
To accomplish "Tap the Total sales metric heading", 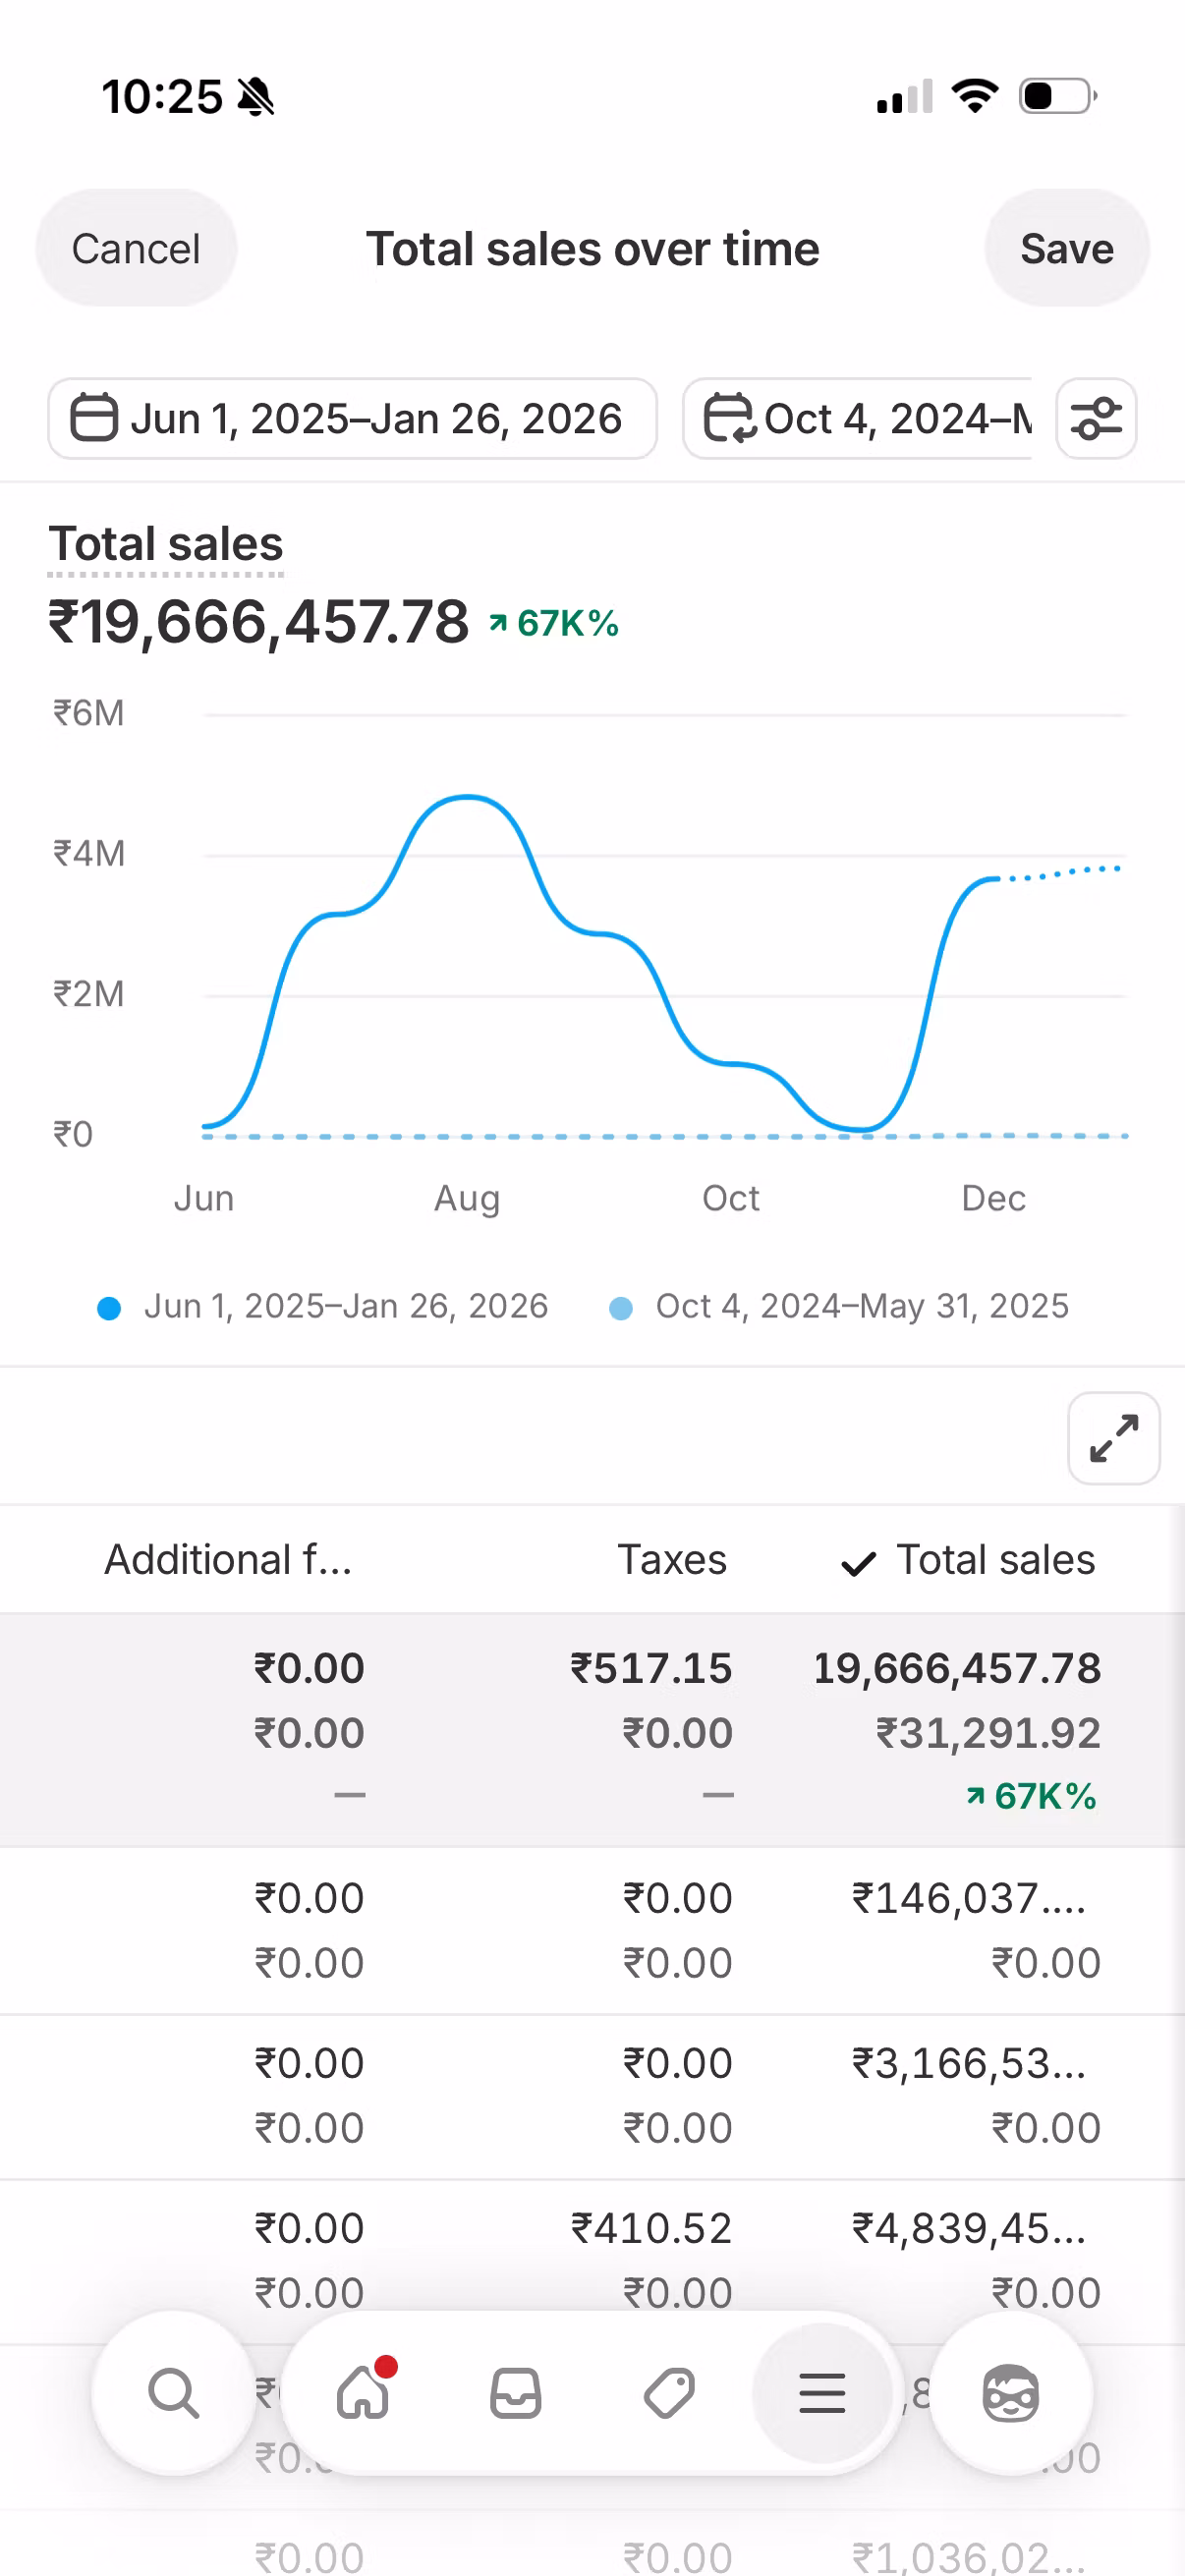I will (x=166, y=545).
